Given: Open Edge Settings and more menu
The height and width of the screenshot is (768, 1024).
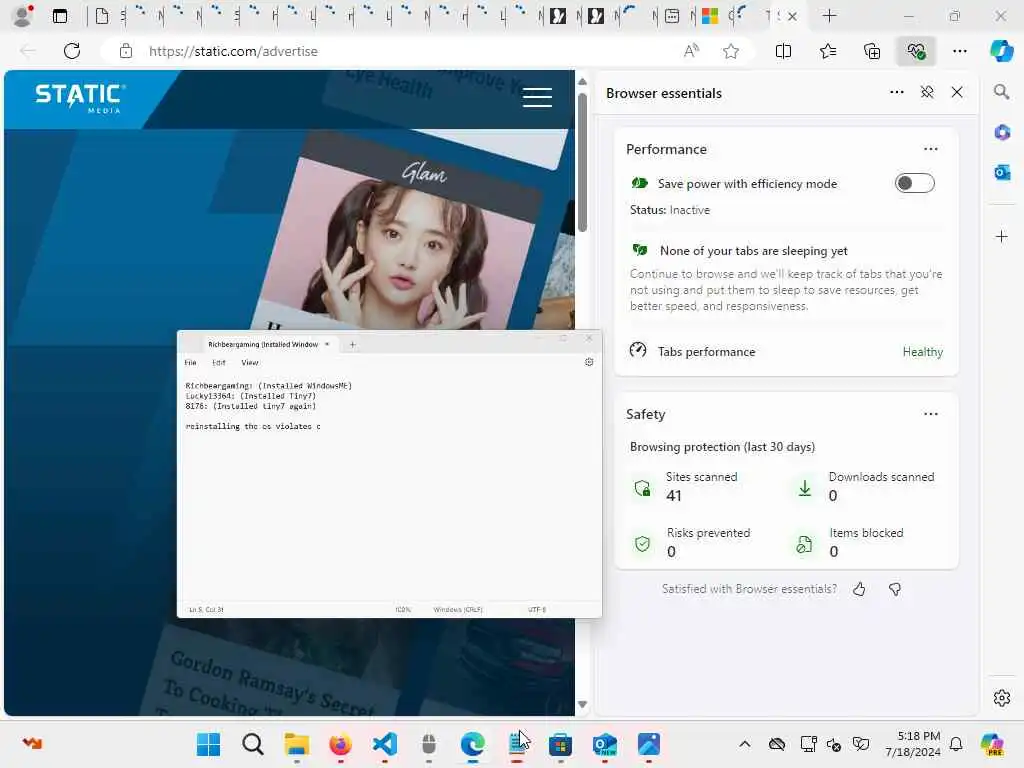Looking at the screenshot, I should pos(959,51).
